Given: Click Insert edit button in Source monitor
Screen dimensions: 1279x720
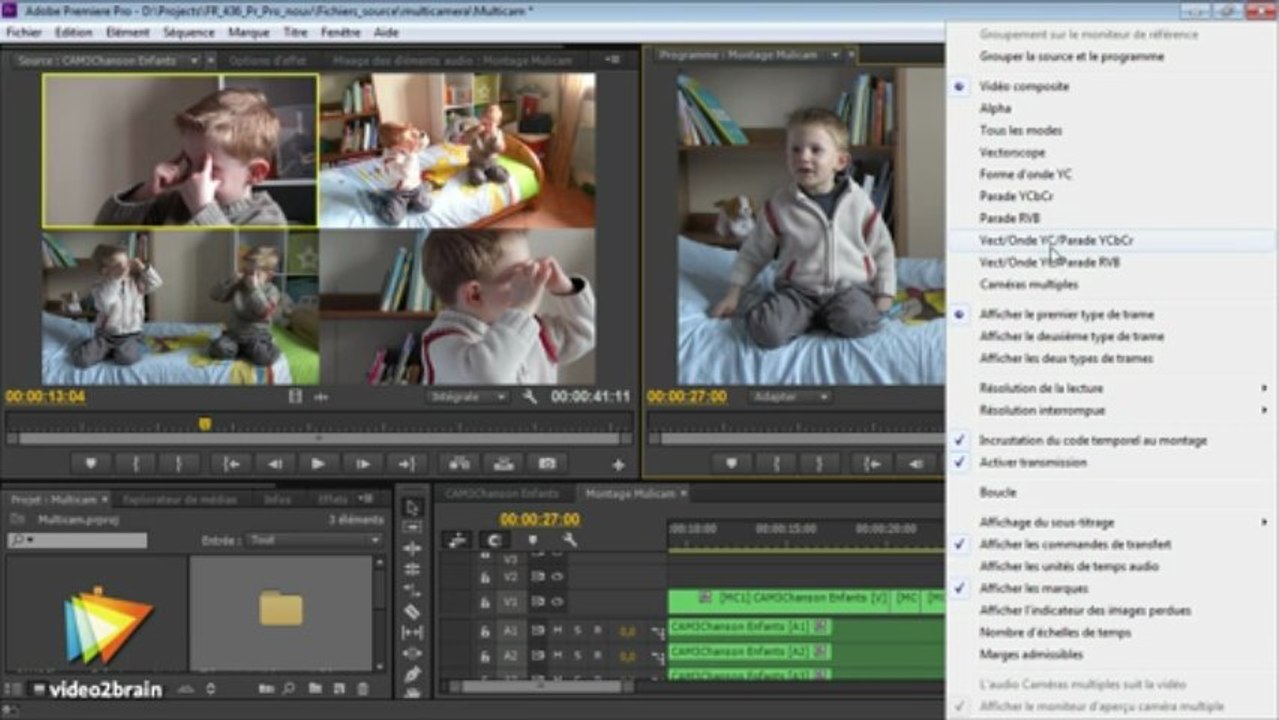Looking at the screenshot, I should pos(459,464).
